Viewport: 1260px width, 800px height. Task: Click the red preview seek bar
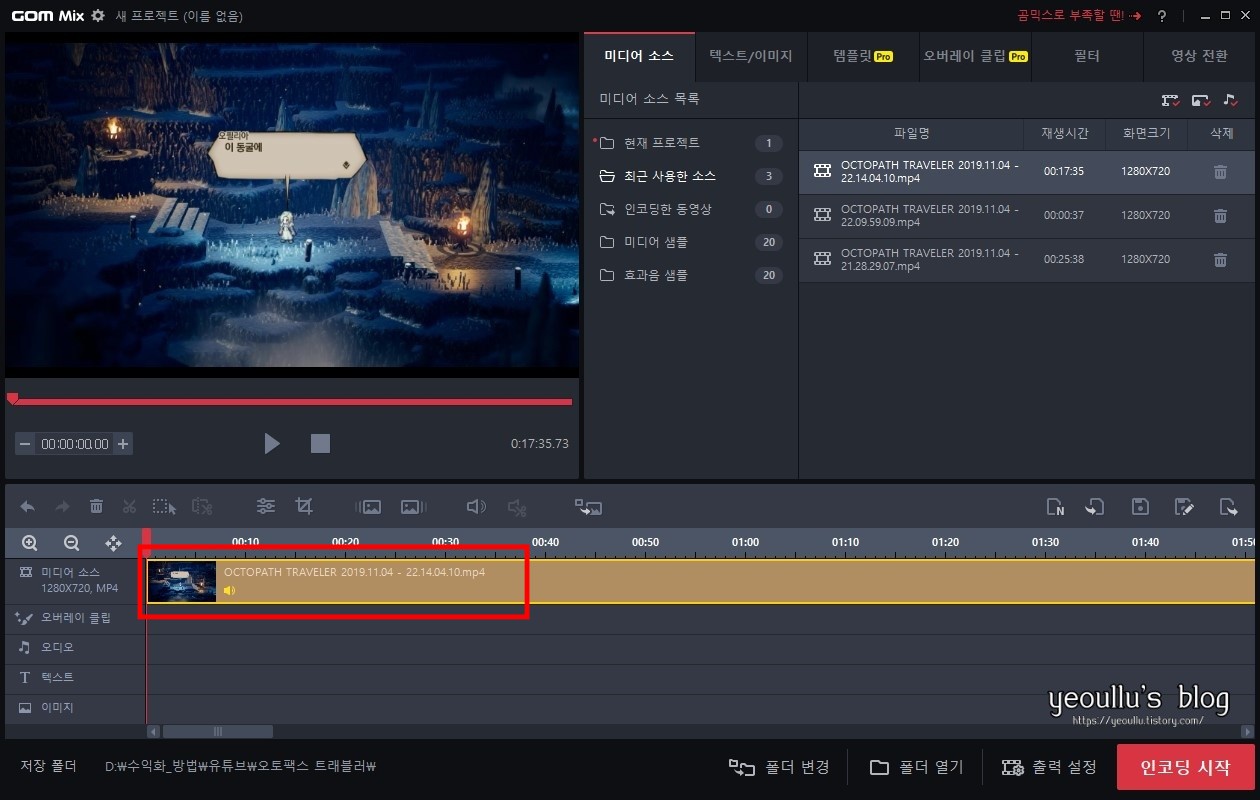coord(290,402)
